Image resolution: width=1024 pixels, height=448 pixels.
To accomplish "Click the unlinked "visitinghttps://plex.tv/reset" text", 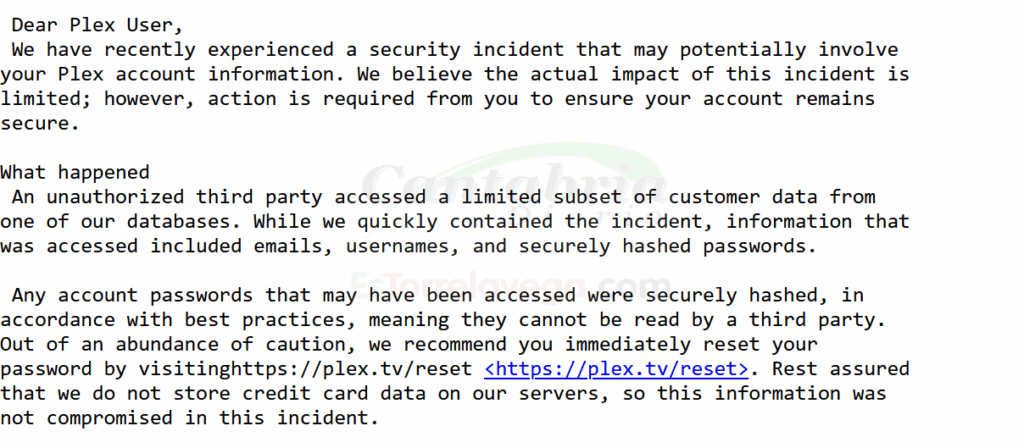I will [x=309, y=369].
